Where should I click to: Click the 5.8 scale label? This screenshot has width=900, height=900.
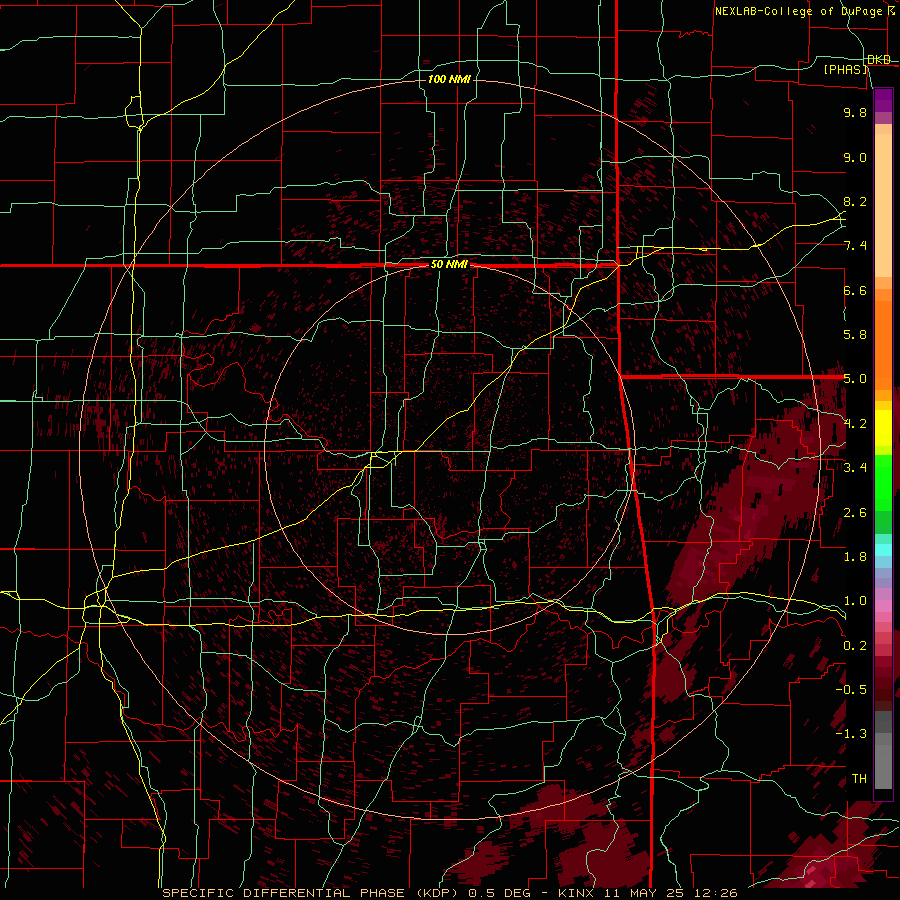[855, 335]
